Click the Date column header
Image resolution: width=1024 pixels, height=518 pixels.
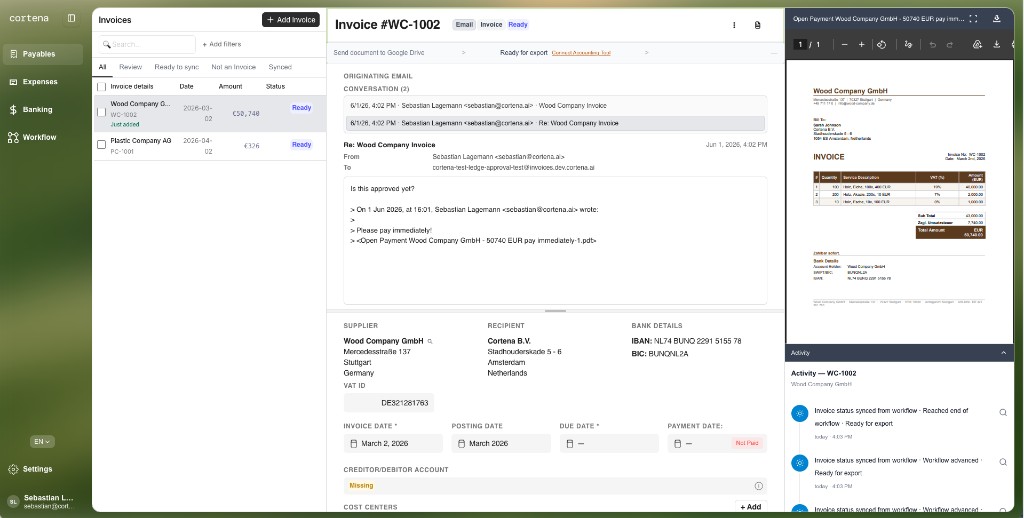pyautogui.click(x=186, y=86)
